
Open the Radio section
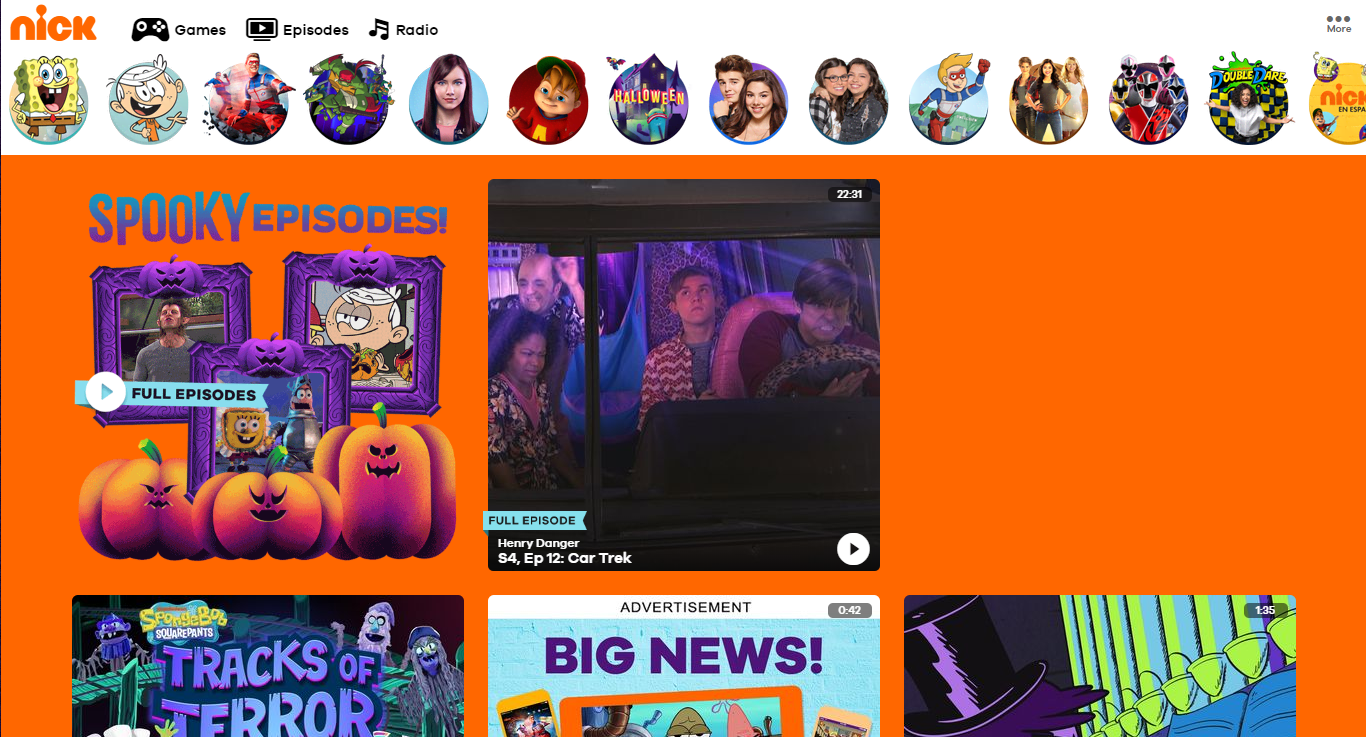(x=403, y=29)
